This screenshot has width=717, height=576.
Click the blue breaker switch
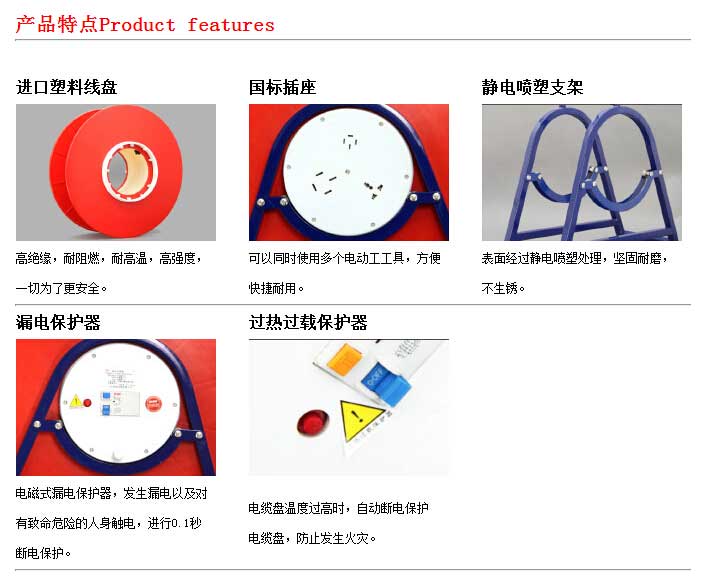pos(385,384)
